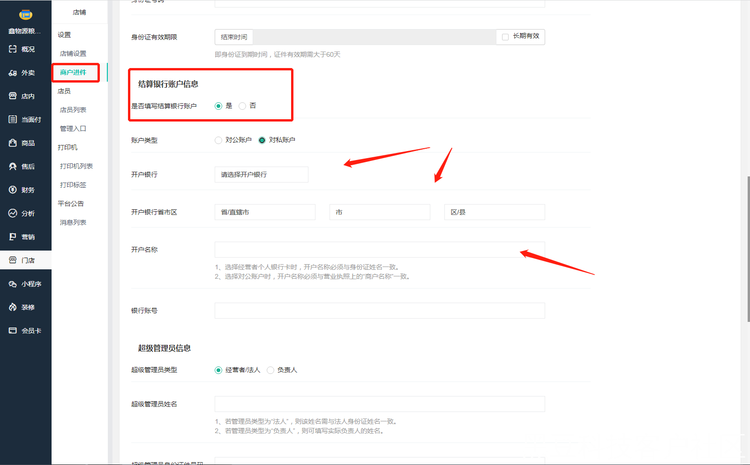Open 店内 in-store icon in sidebar
750x465 pixels.
(13, 96)
